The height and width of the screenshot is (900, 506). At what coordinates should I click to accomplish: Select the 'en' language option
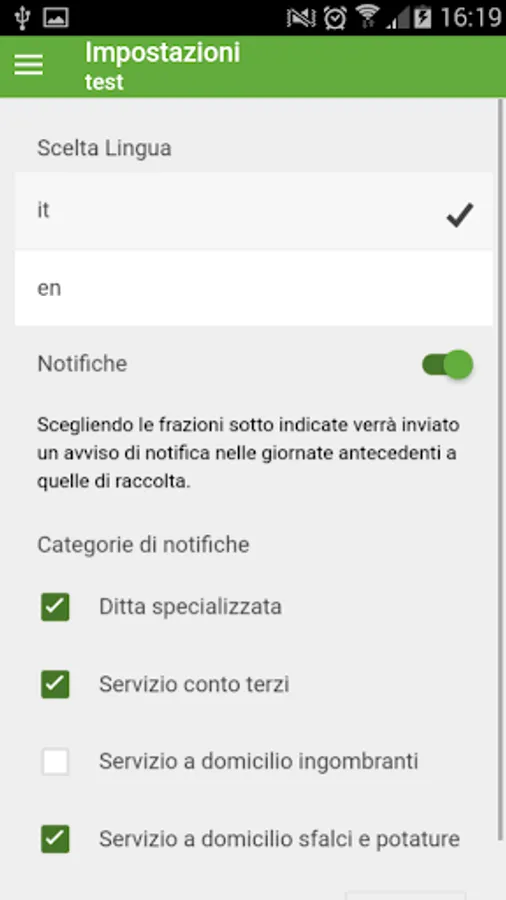point(254,288)
